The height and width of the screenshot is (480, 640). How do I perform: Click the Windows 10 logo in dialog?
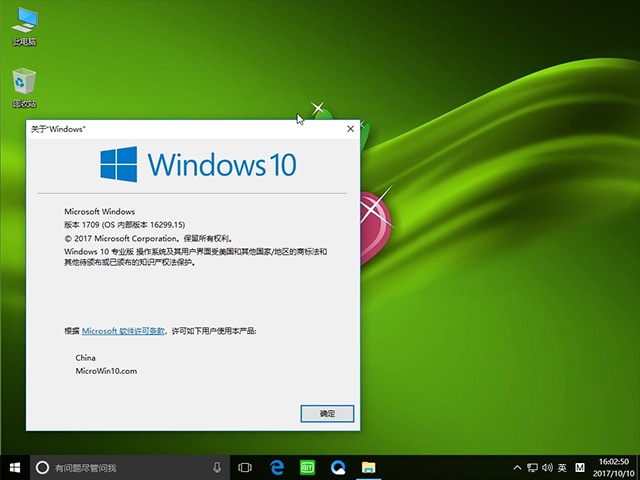coord(198,164)
